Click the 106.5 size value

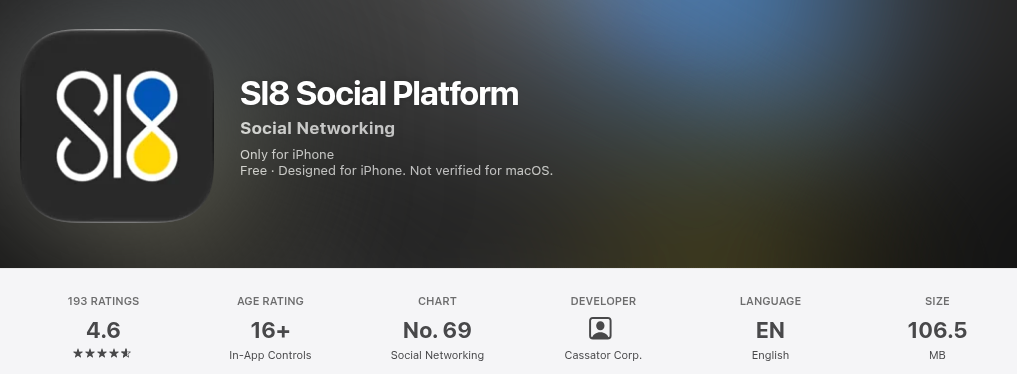coord(937,330)
